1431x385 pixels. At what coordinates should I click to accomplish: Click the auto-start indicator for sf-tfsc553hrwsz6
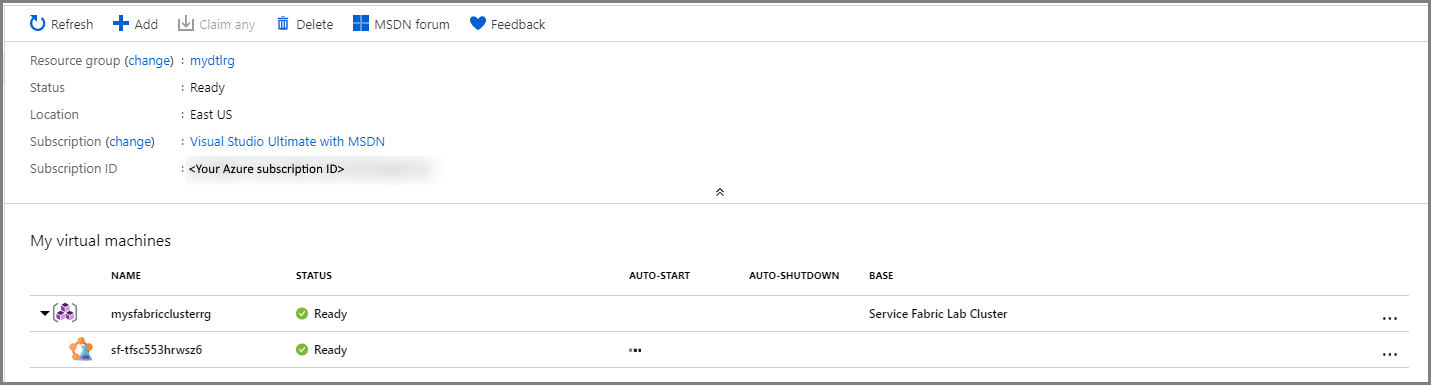635,351
